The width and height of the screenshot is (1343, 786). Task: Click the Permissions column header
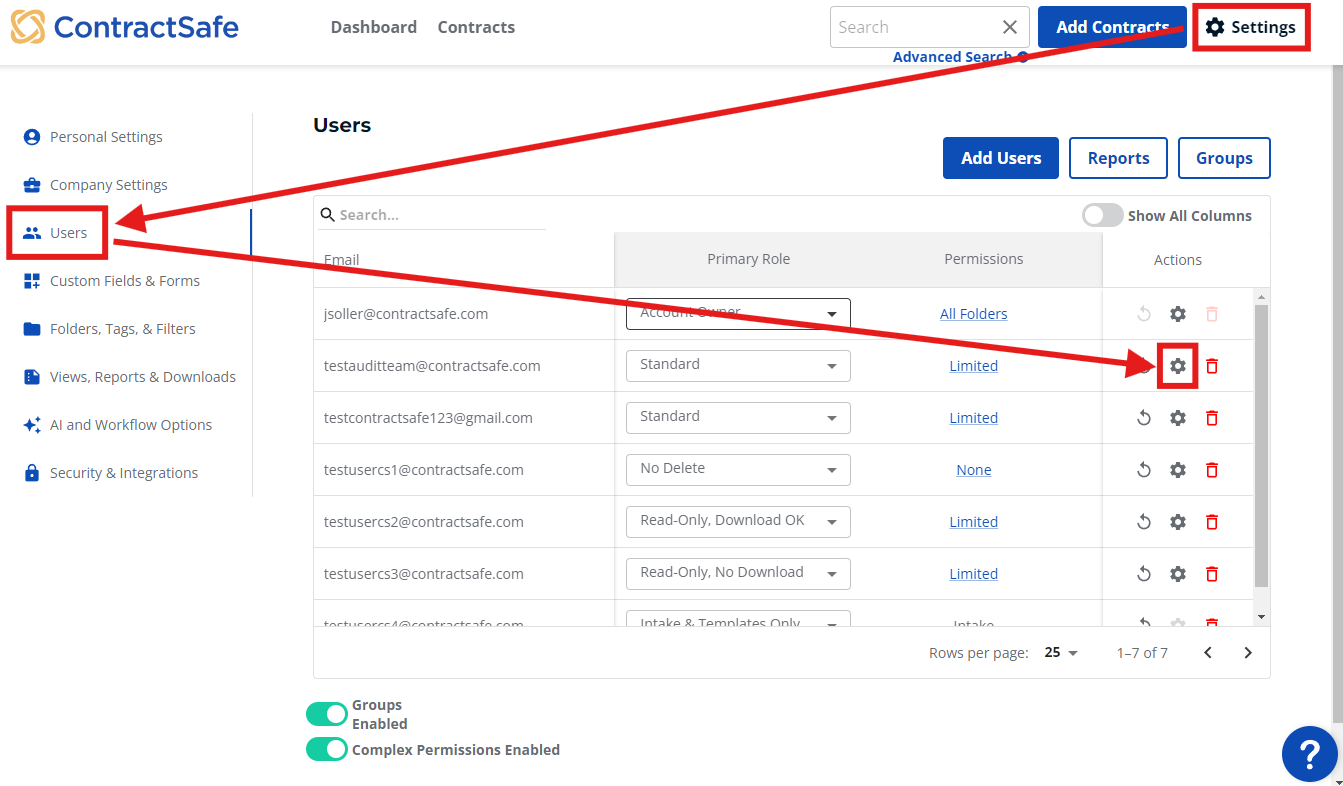[x=984, y=259]
